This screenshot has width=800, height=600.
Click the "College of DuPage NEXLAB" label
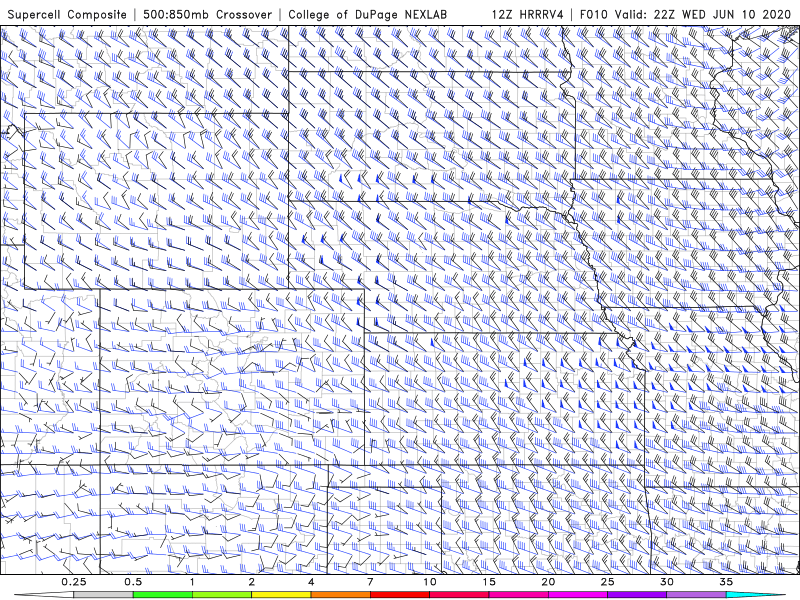367,14
